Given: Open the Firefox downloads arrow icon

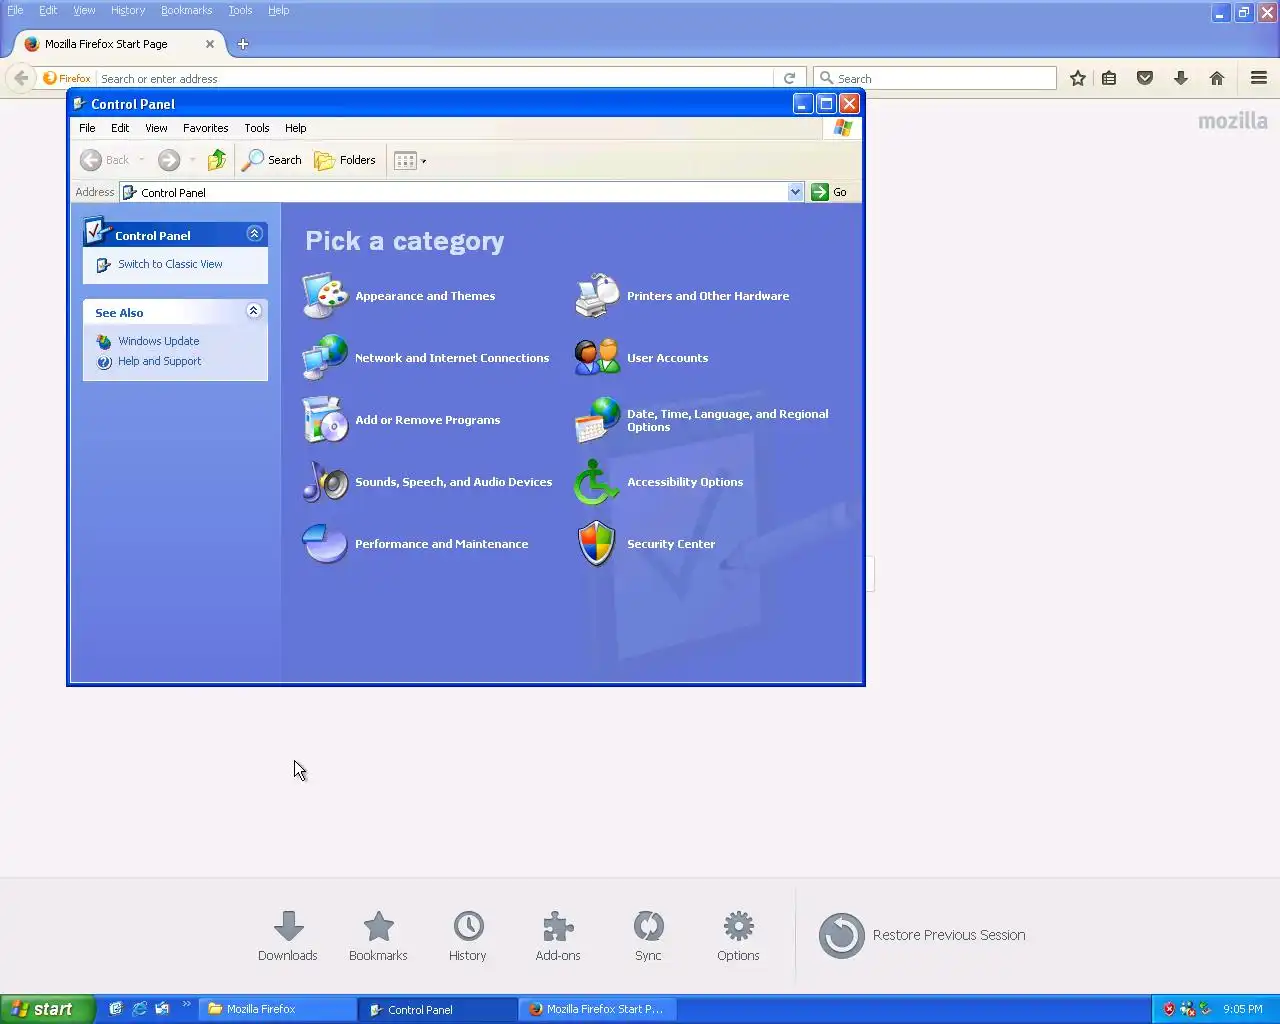Looking at the screenshot, I should [1181, 78].
